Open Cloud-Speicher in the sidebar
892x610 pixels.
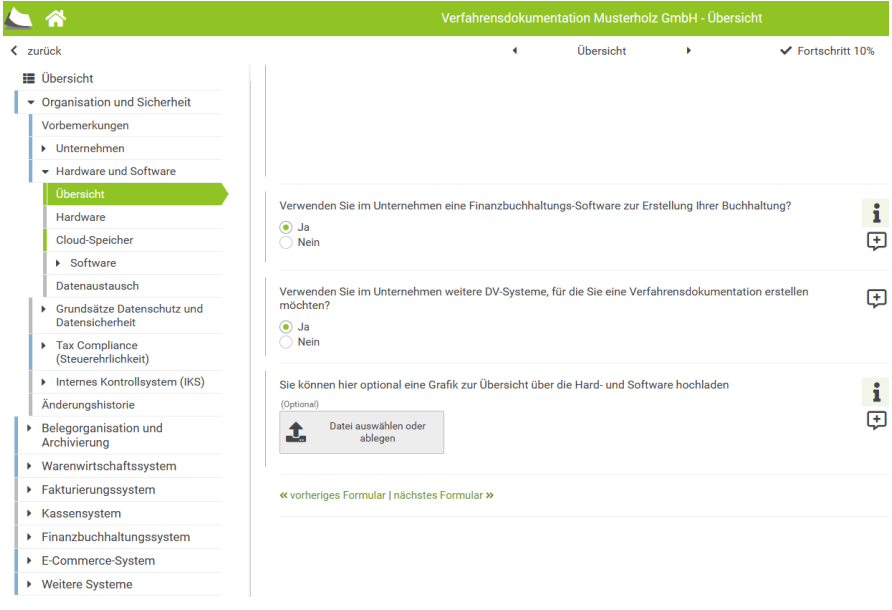click(x=94, y=240)
